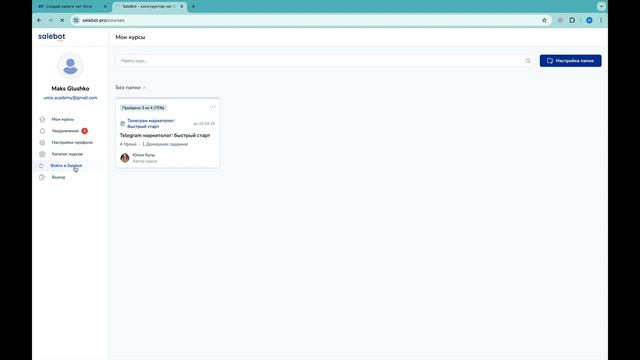Open the browser profile avatar icon
Image resolution: width=640 pixels, height=360 pixels.
pyautogui.click(x=589, y=20)
